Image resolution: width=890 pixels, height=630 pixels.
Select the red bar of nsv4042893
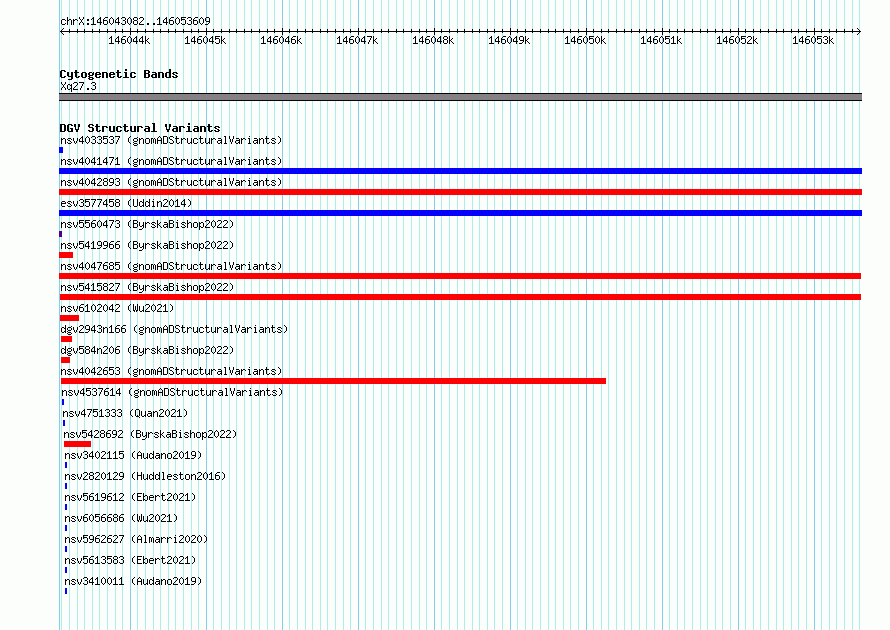460,192
